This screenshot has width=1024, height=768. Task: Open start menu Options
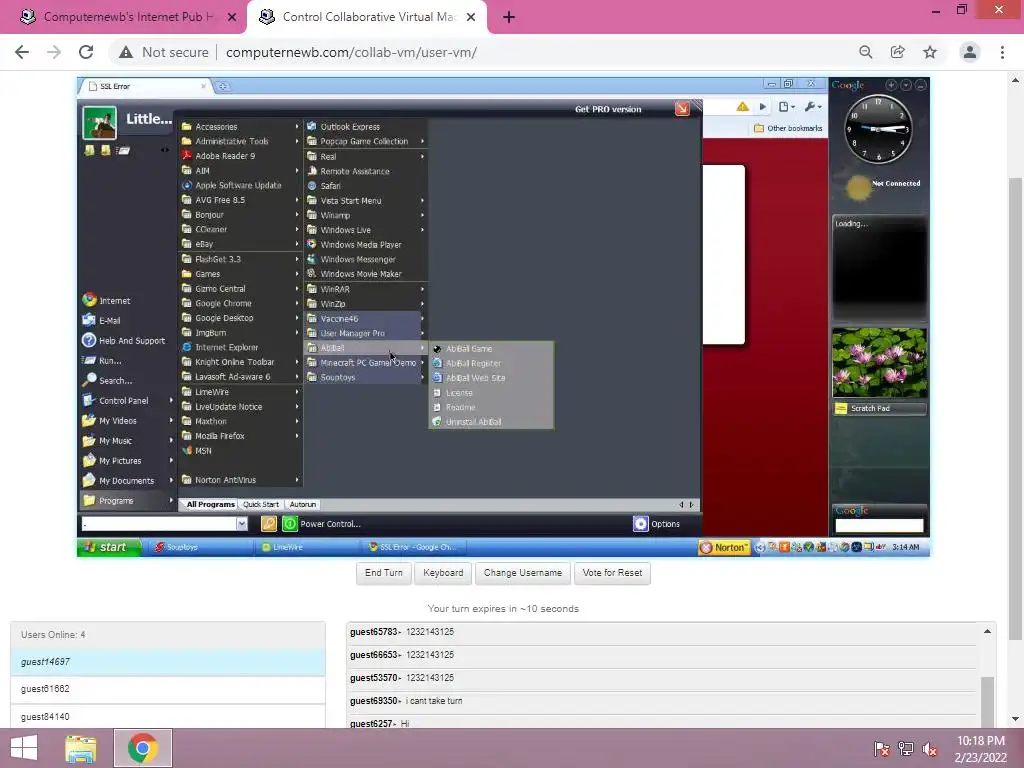(x=657, y=524)
